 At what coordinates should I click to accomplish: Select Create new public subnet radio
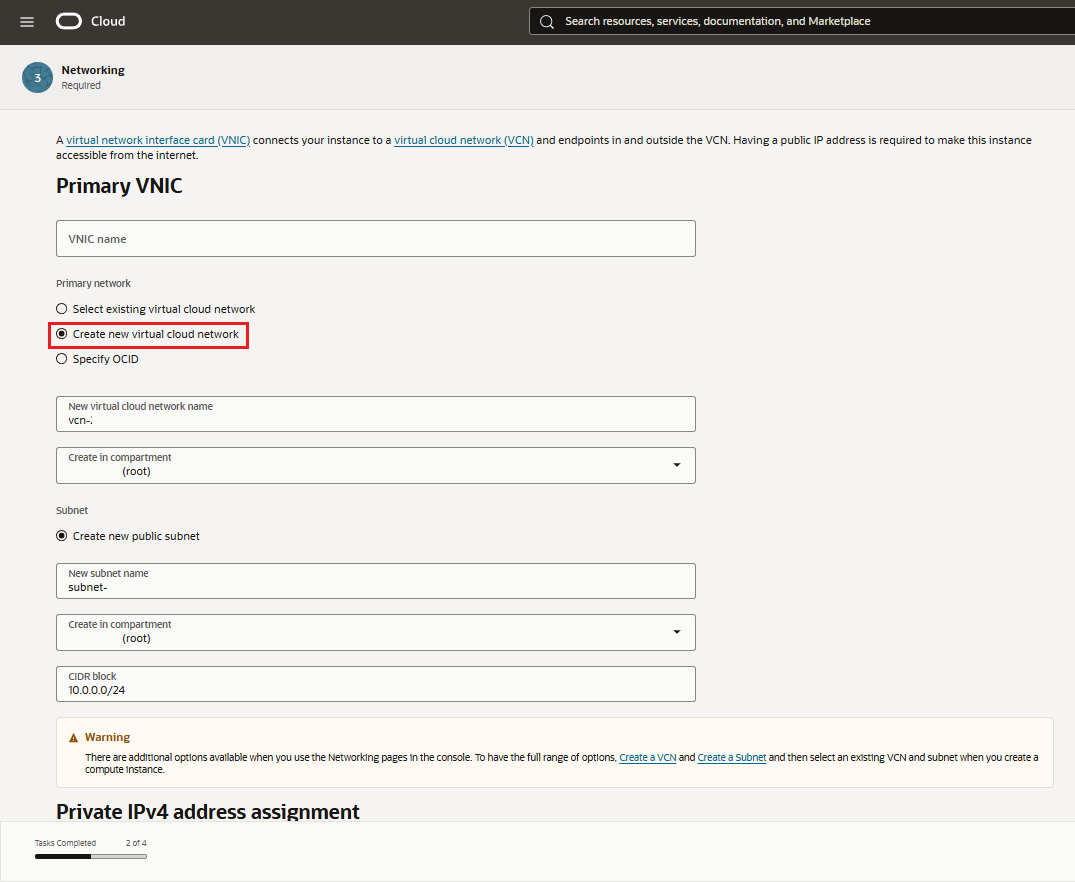click(62, 536)
